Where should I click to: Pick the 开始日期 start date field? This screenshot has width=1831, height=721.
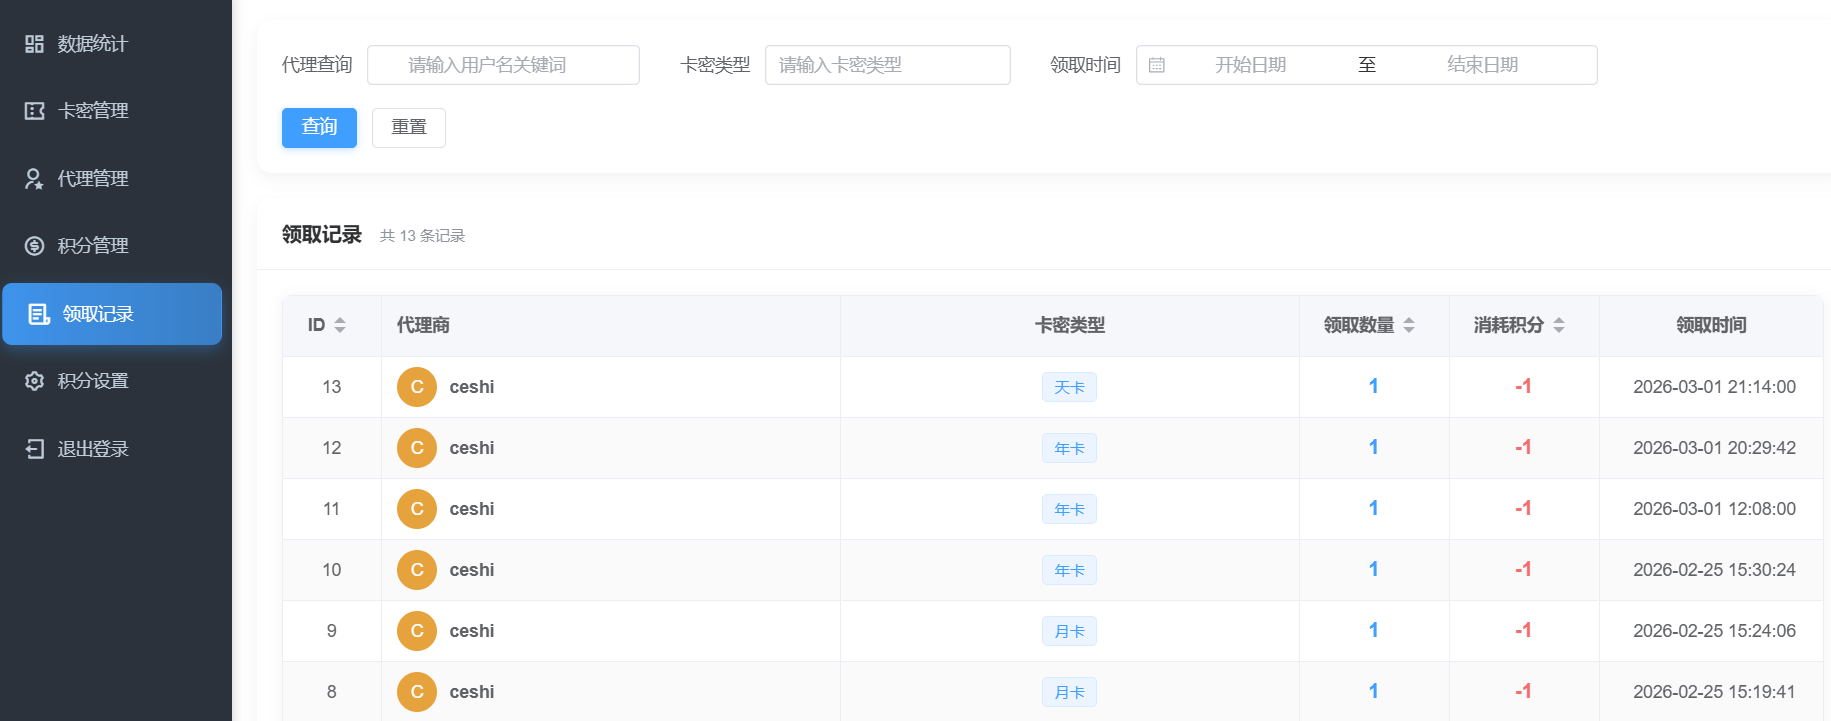click(1250, 65)
